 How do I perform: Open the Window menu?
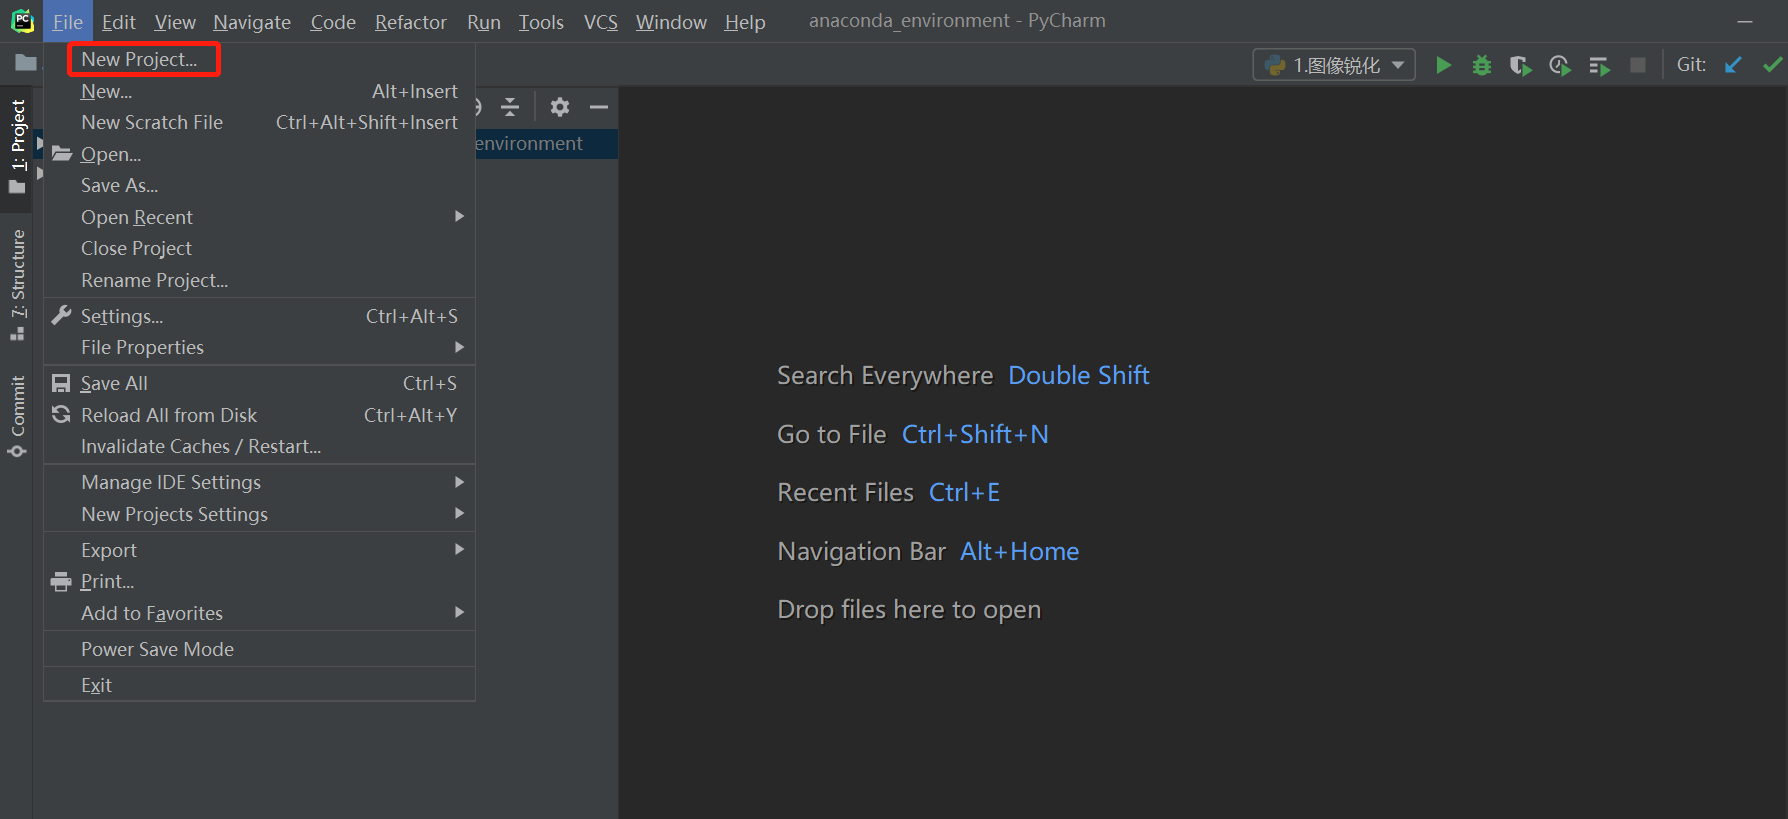pos(671,21)
